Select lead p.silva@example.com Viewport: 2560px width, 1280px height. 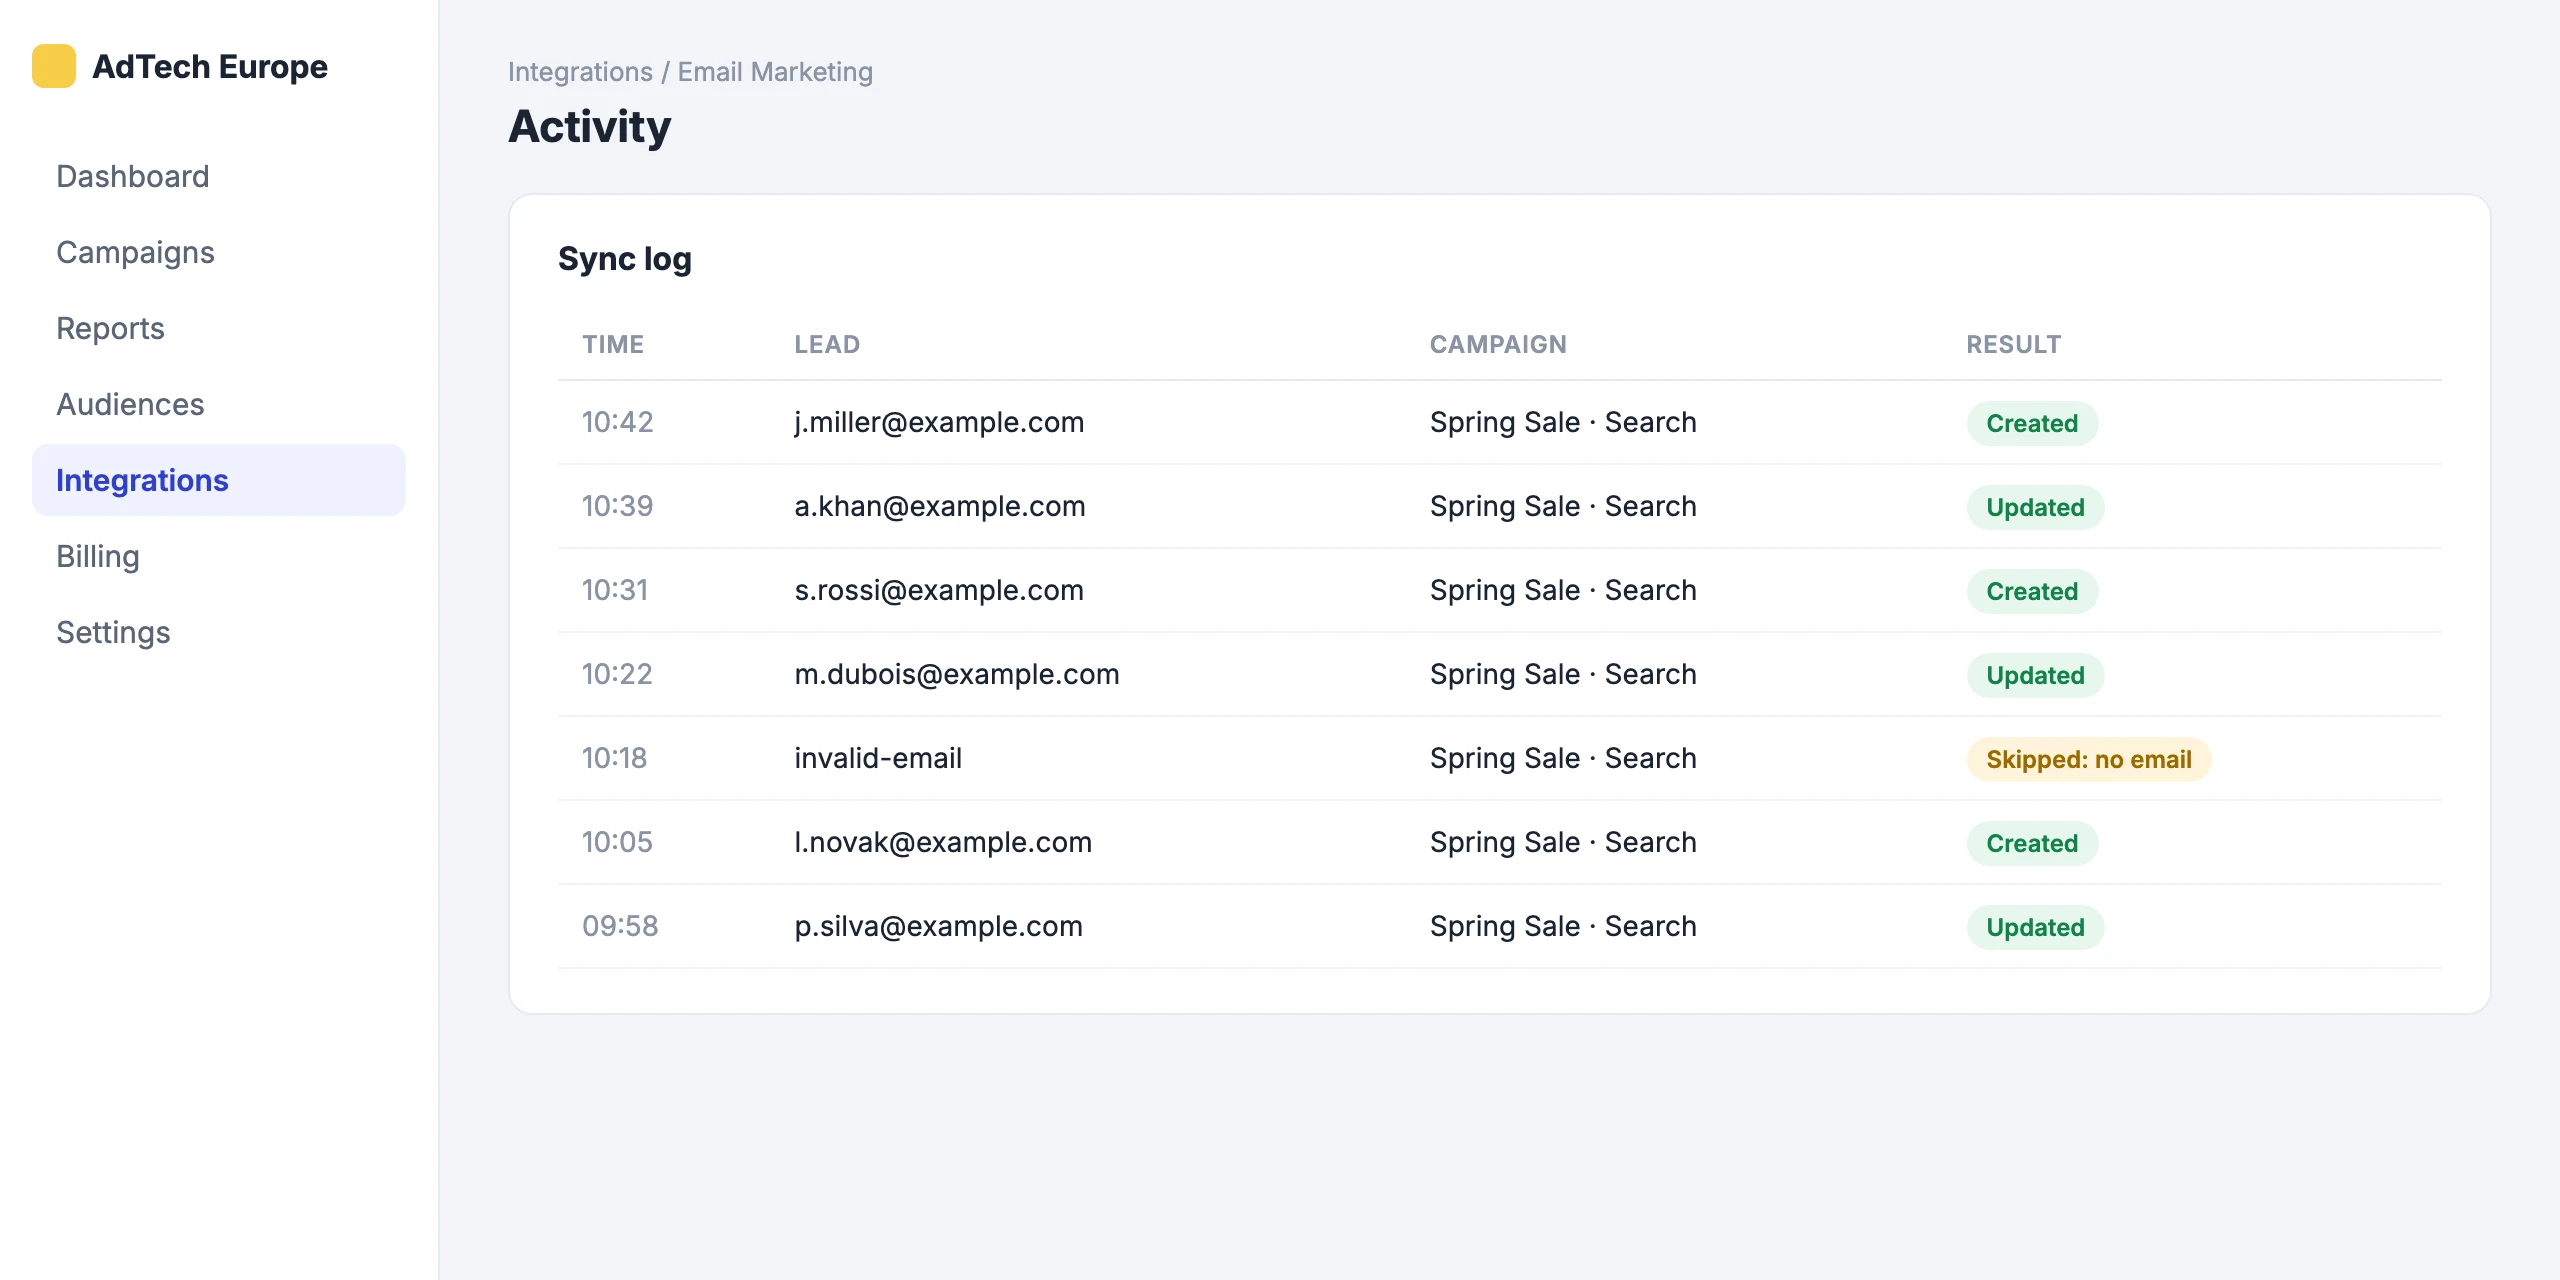[939, 926]
